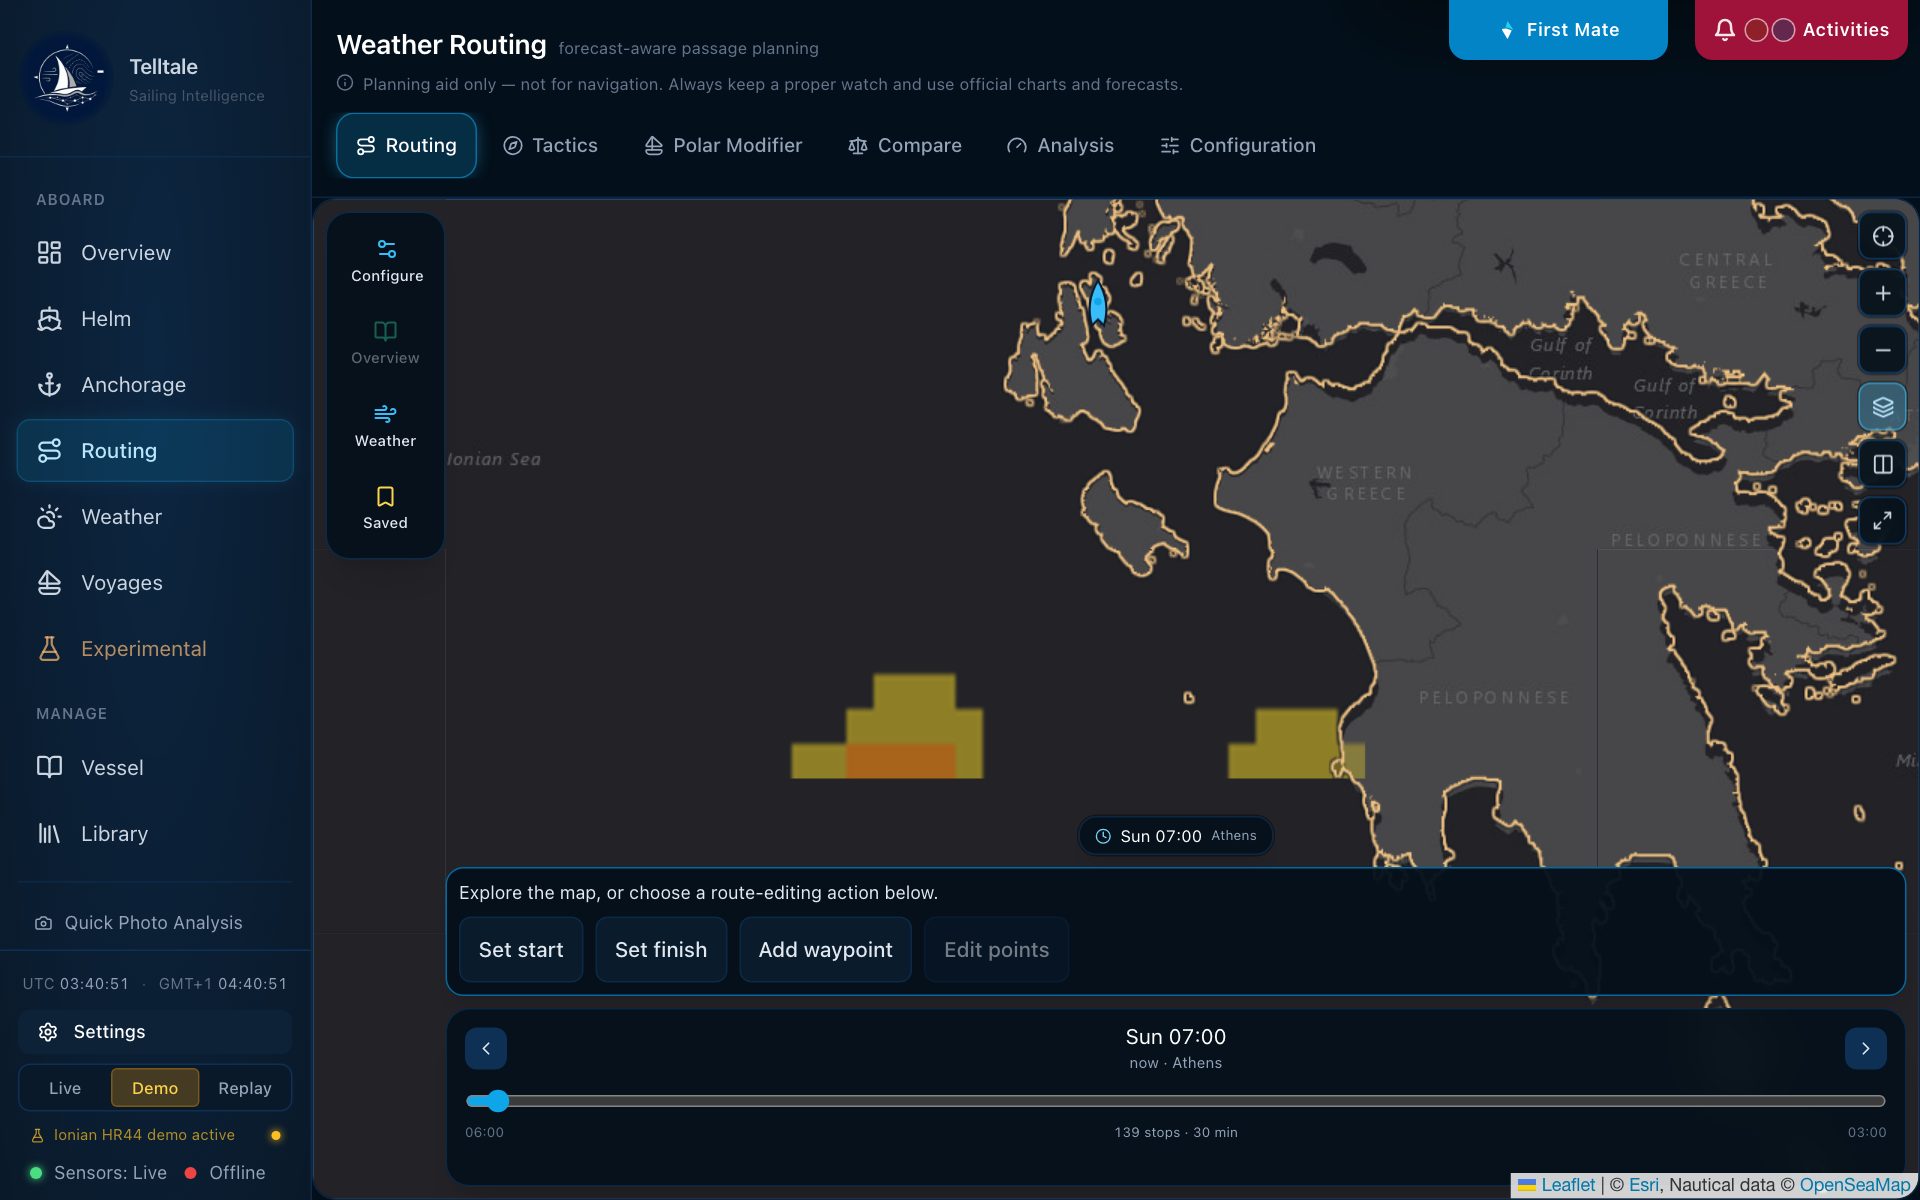
Task: Open the OpenSeaMap attribution link
Action: point(1855,1185)
